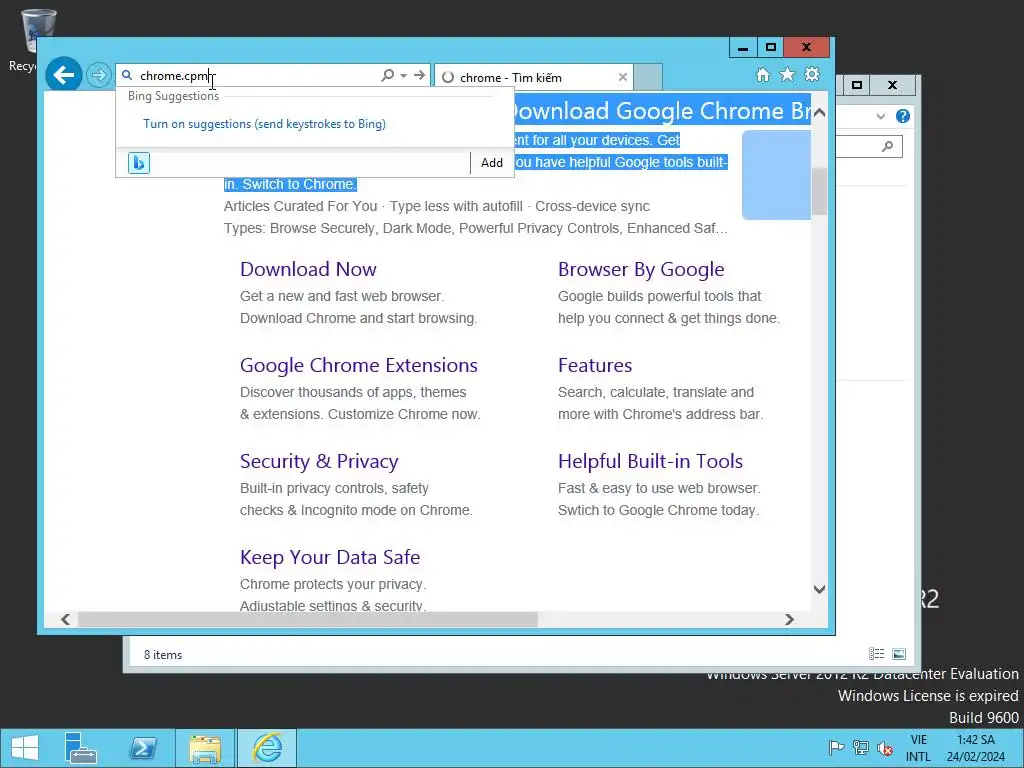Click the search magnifier in address bar
Screen dimensions: 1024x768
387,76
